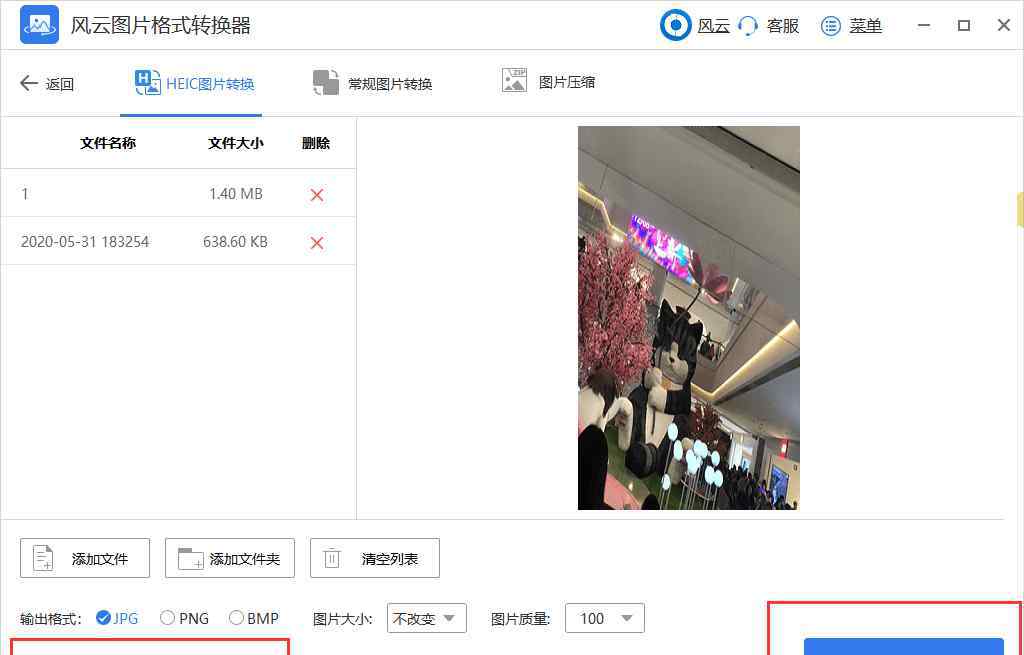
Task: Maximize the converter window
Action: click(x=964, y=25)
